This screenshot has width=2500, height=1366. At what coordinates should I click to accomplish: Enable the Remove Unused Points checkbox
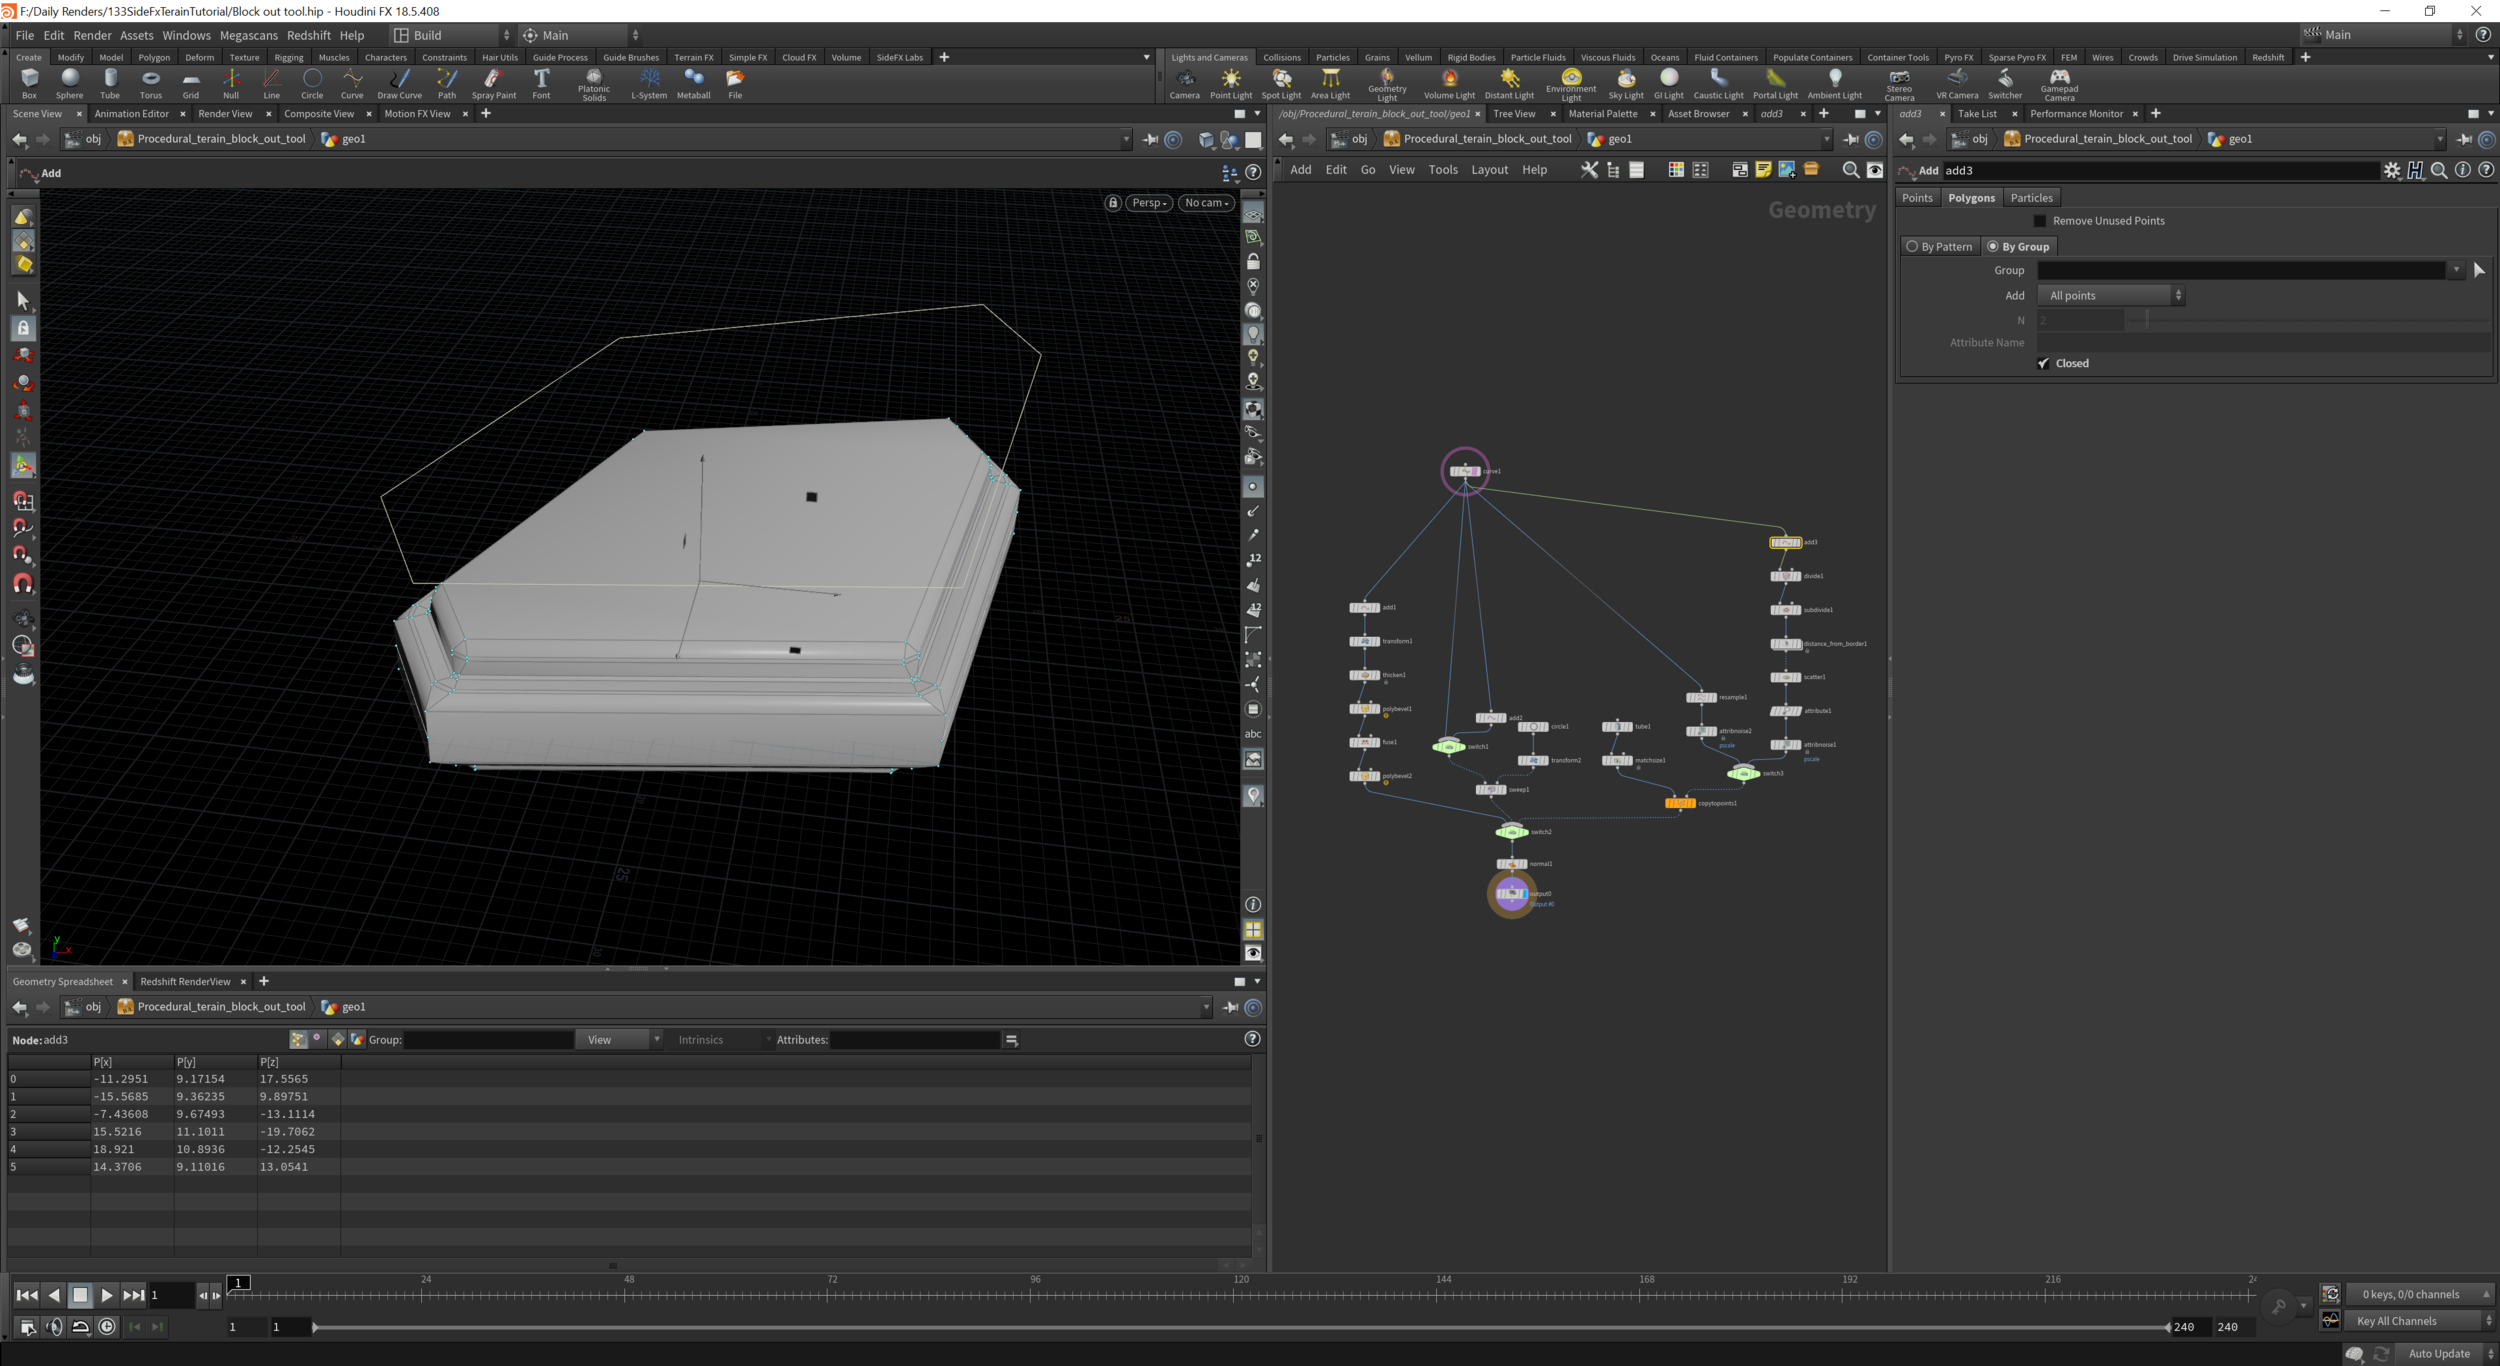2040,221
